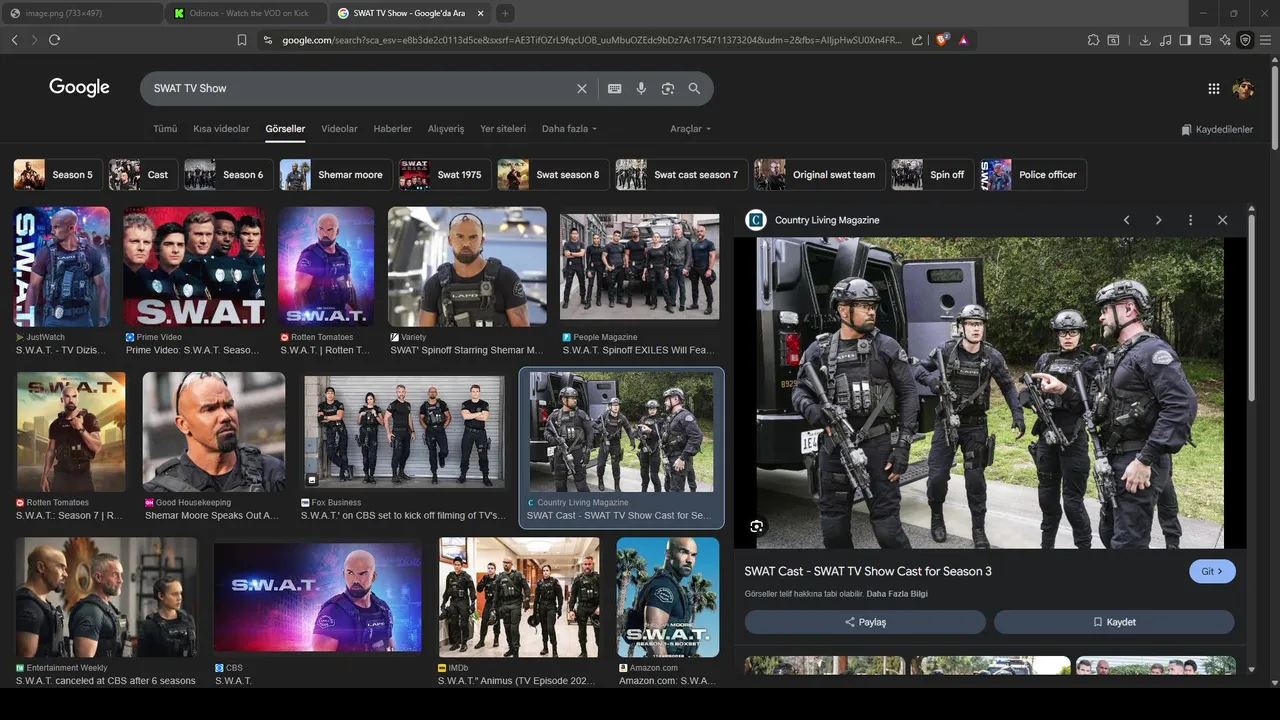Open the media playlist music-note icon
The height and width of the screenshot is (720, 1280).
1165,40
